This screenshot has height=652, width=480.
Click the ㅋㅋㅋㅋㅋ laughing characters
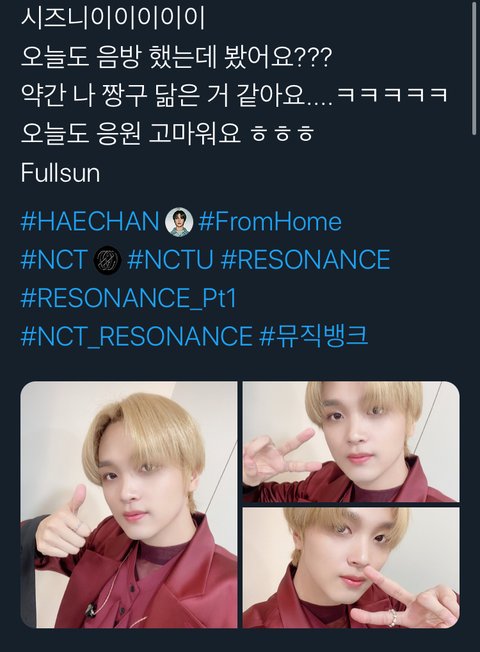point(392,95)
